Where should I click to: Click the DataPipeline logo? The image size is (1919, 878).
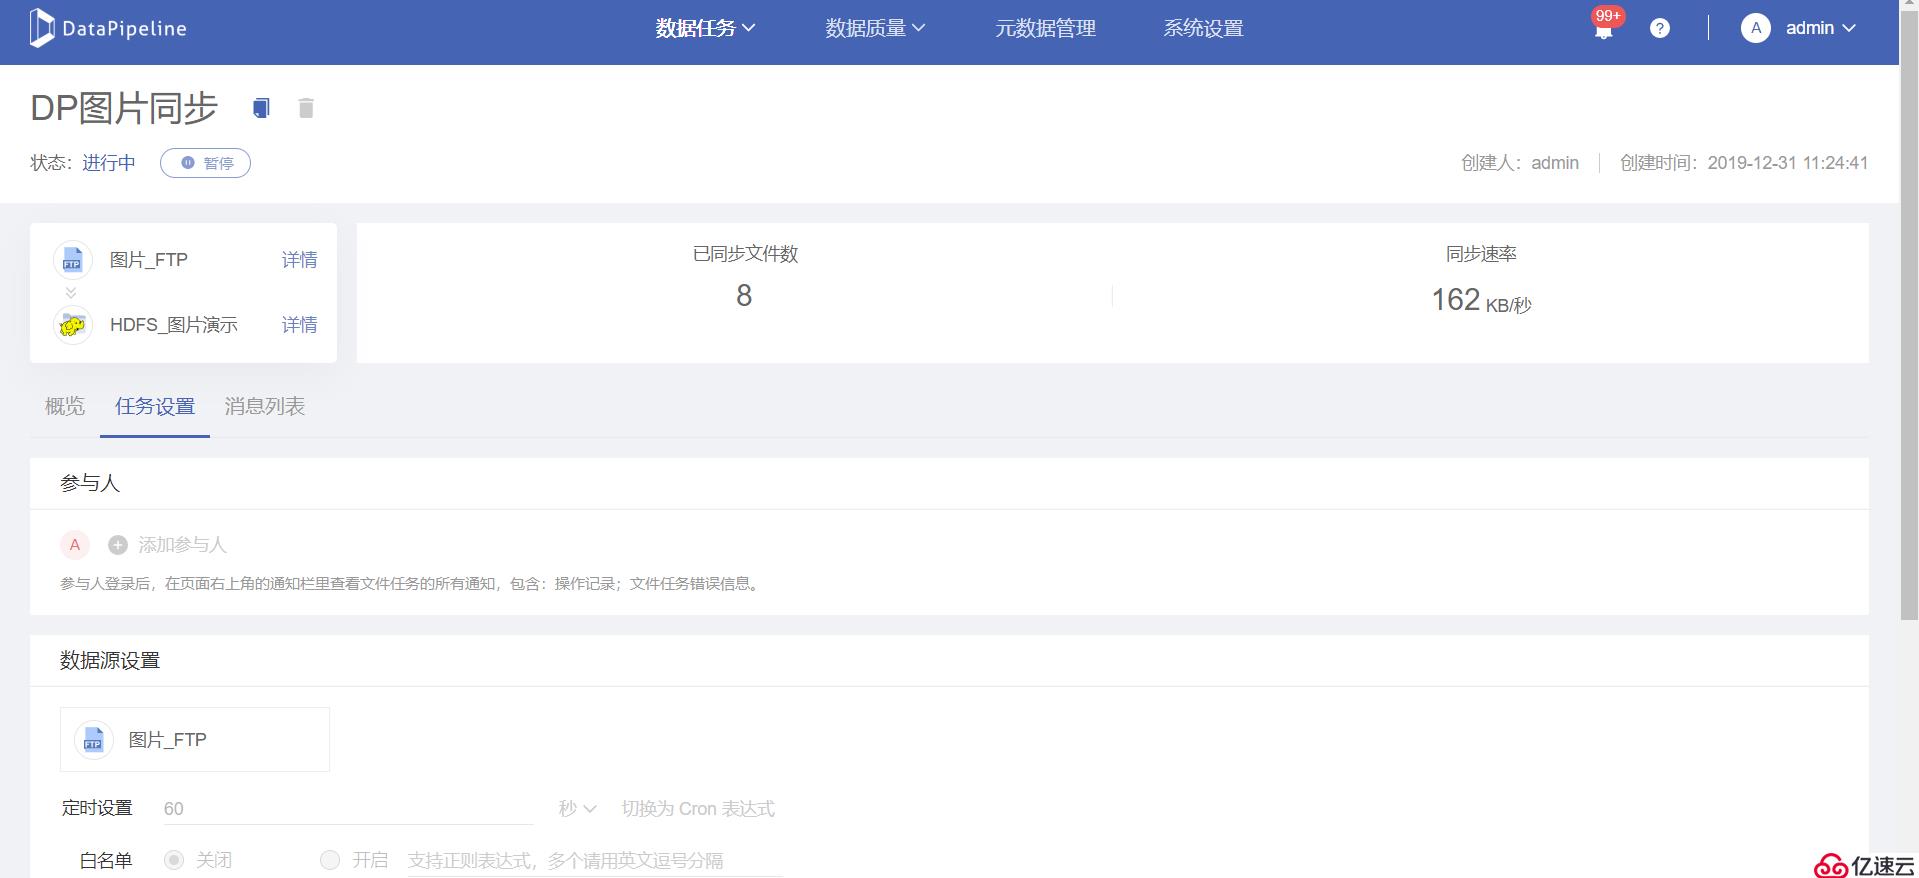tap(108, 28)
